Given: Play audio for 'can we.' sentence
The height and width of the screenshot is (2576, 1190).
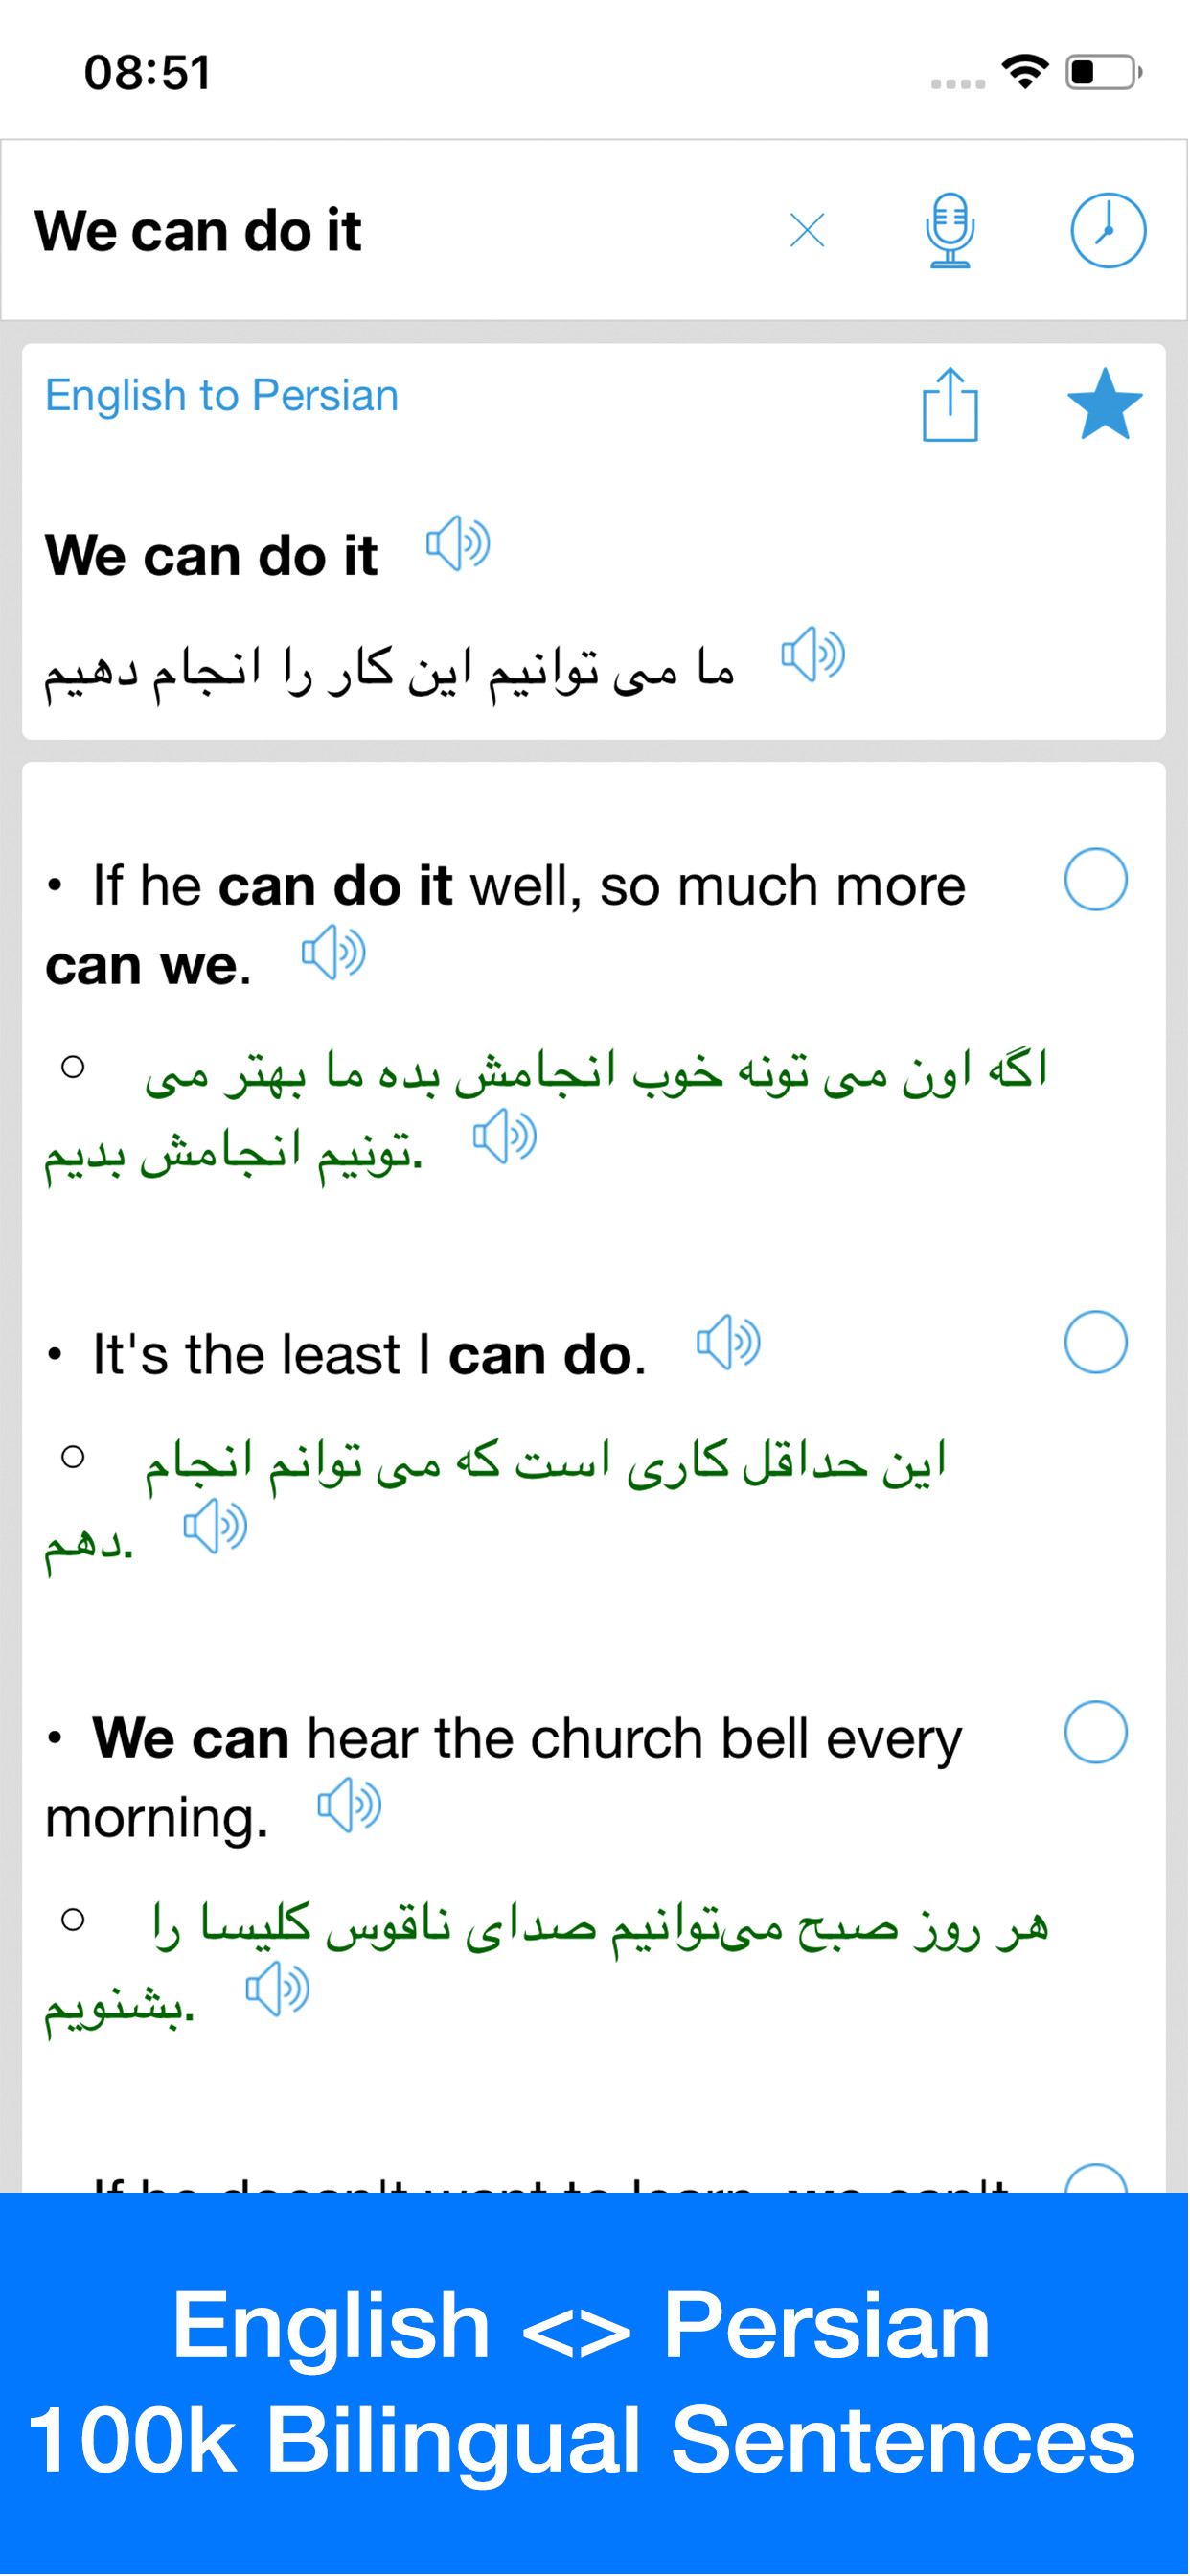Looking at the screenshot, I should coord(334,953).
